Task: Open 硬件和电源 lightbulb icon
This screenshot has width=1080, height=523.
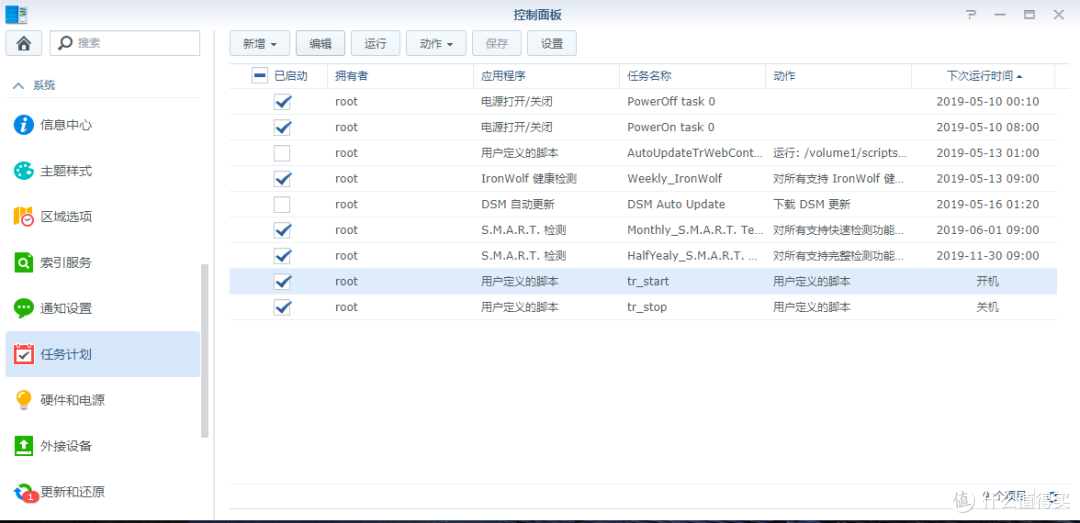Action: 24,400
